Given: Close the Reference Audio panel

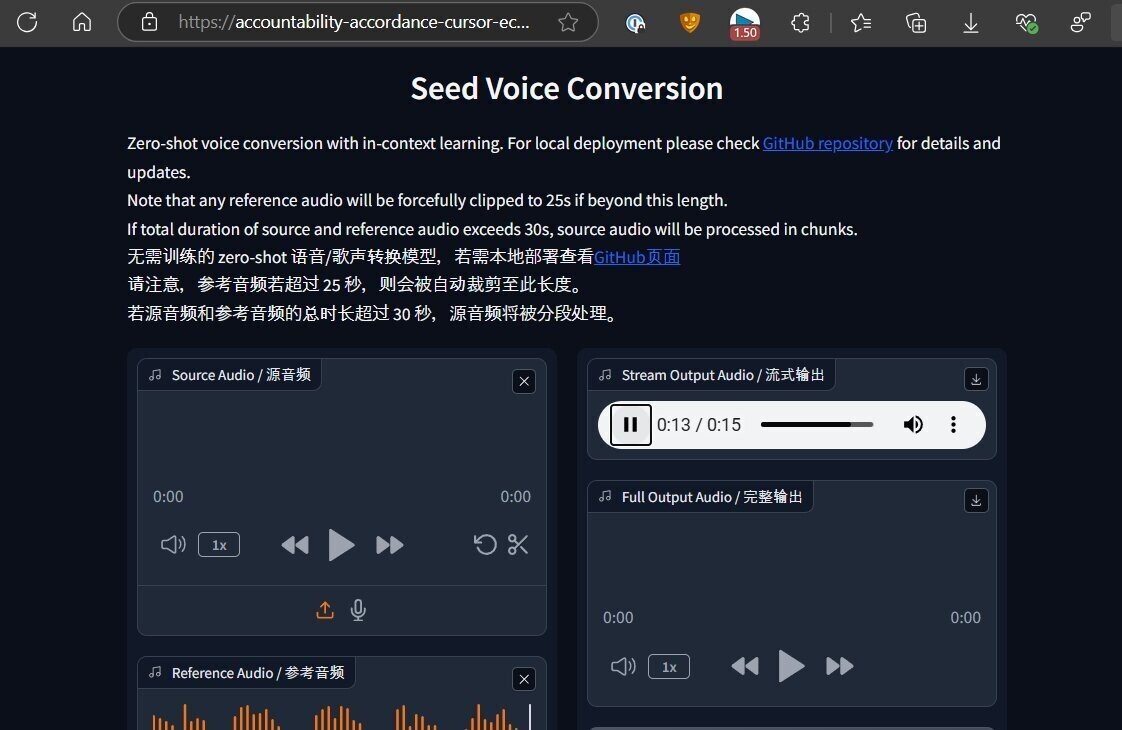Looking at the screenshot, I should pos(524,679).
